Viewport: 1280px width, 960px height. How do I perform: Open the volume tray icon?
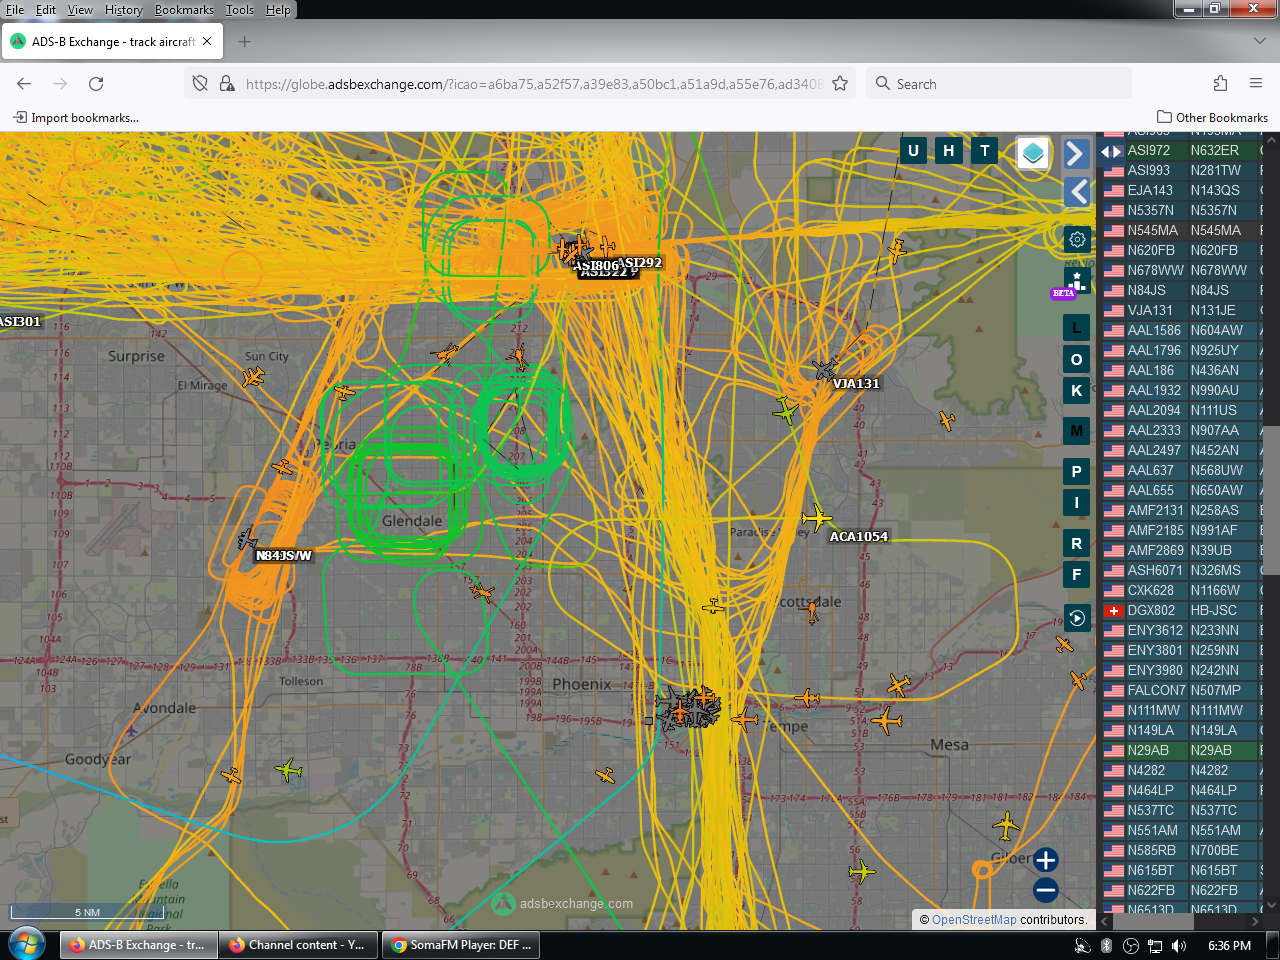click(1179, 945)
